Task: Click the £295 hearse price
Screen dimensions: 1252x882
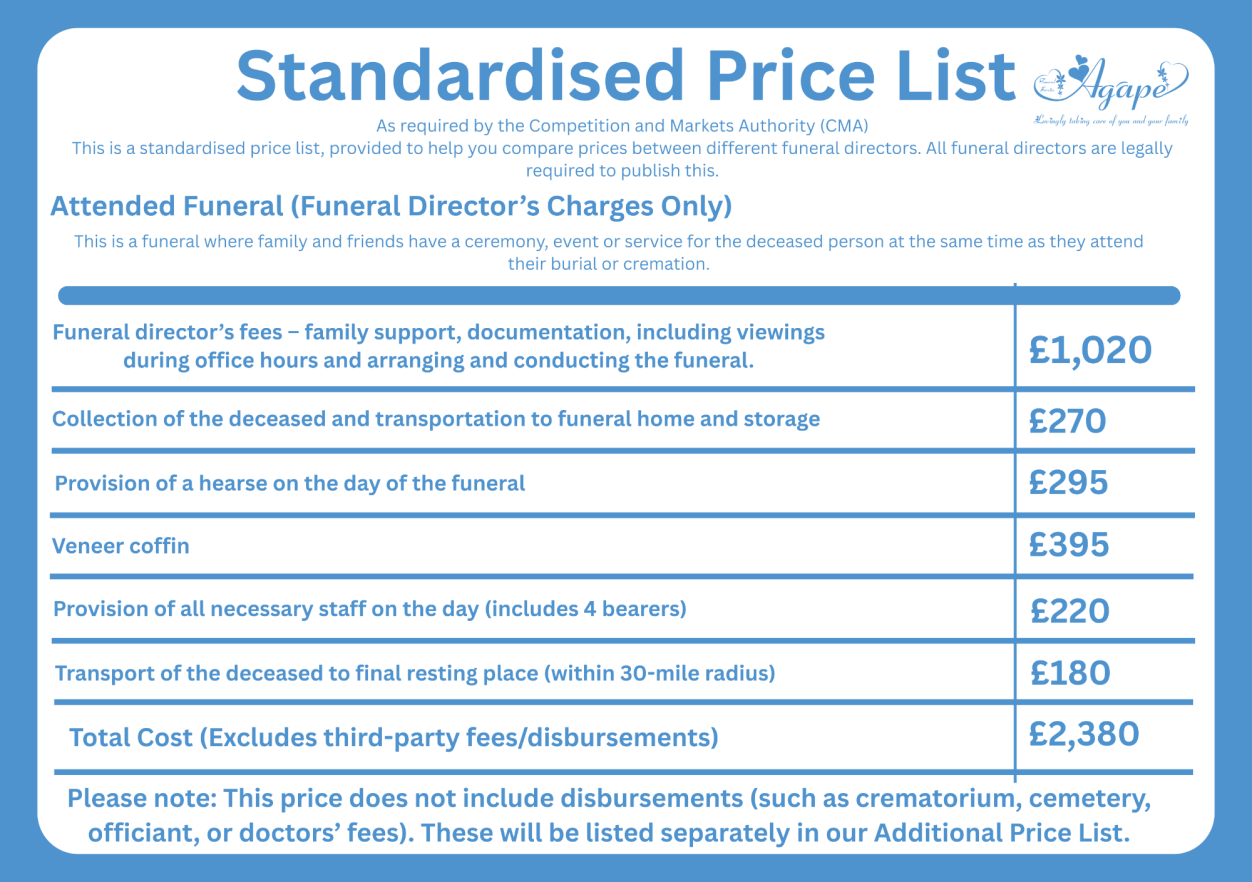Action: pos(1069,483)
